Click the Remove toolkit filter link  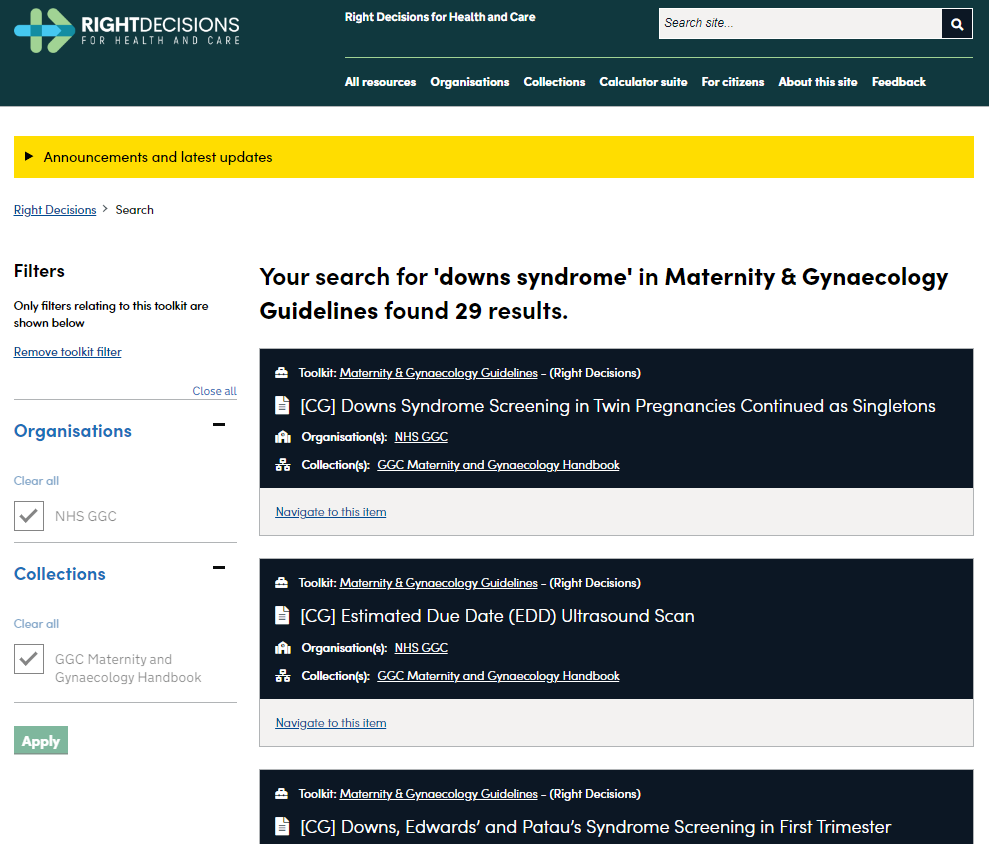[68, 352]
